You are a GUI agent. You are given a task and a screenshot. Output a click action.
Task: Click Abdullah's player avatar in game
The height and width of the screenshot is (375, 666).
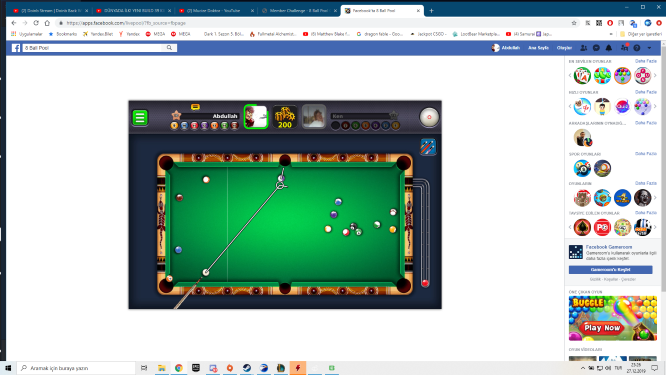[256, 117]
